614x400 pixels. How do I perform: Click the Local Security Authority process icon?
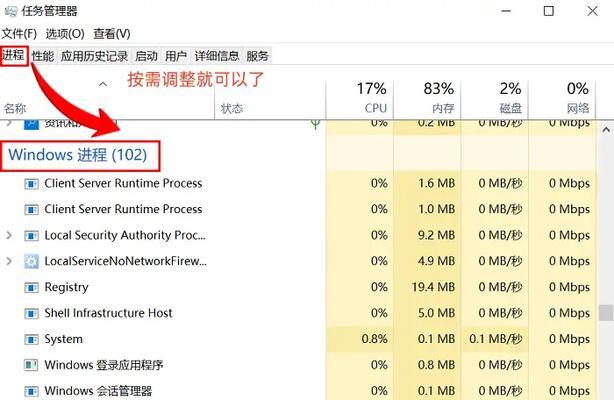31,236
